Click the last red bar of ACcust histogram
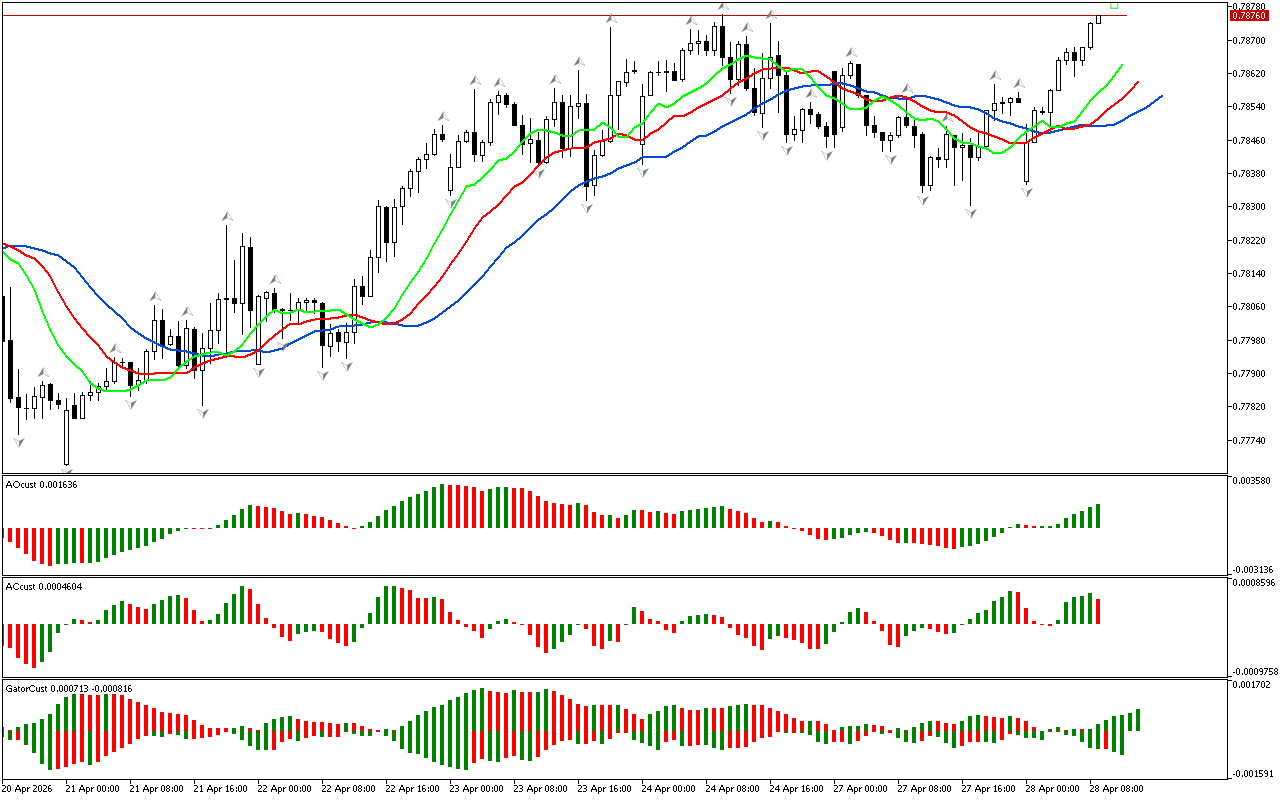Viewport: 1280px width, 800px height. (1098, 611)
